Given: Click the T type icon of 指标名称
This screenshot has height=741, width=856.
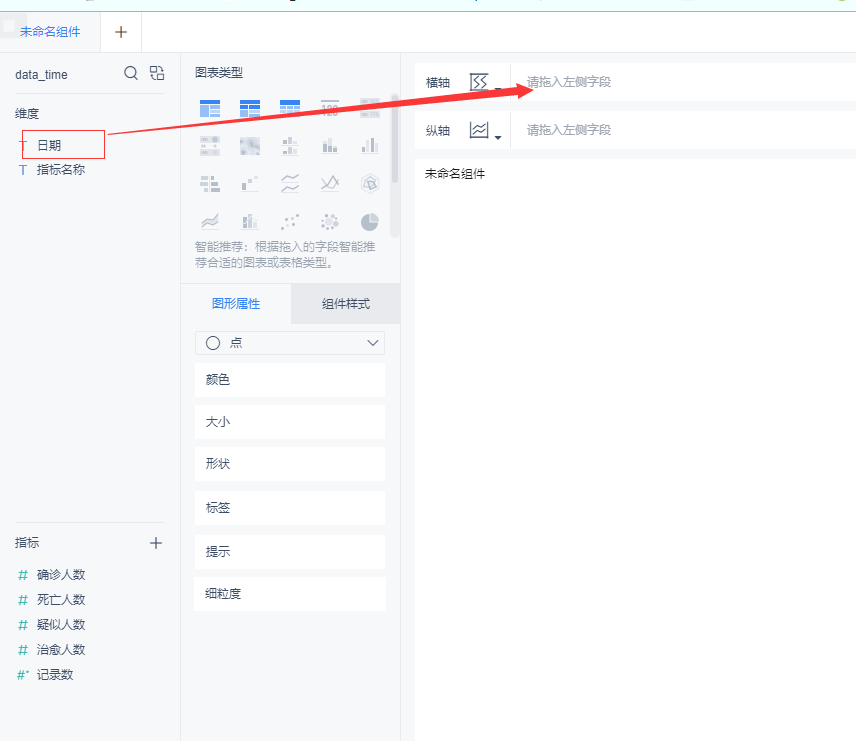Looking at the screenshot, I should (x=23, y=170).
